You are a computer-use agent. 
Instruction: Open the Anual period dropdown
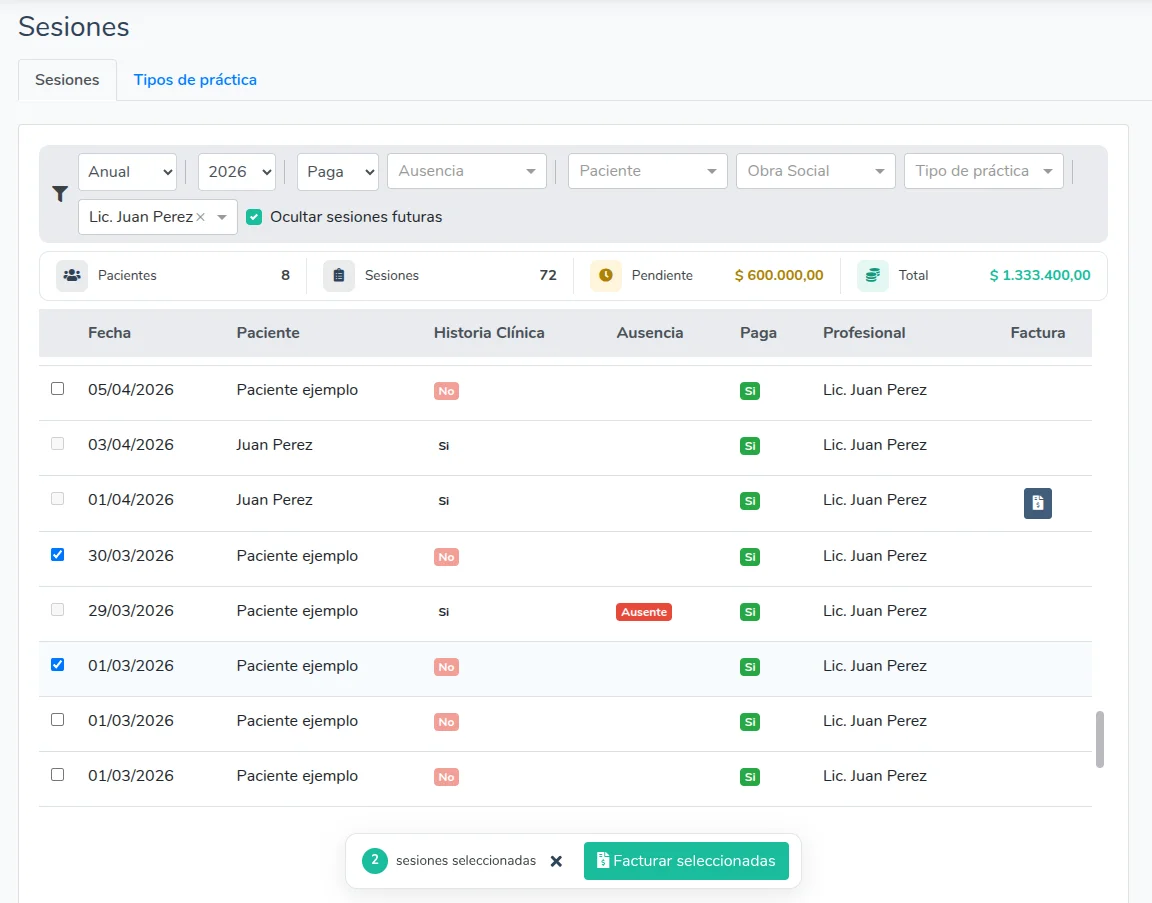(127, 172)
